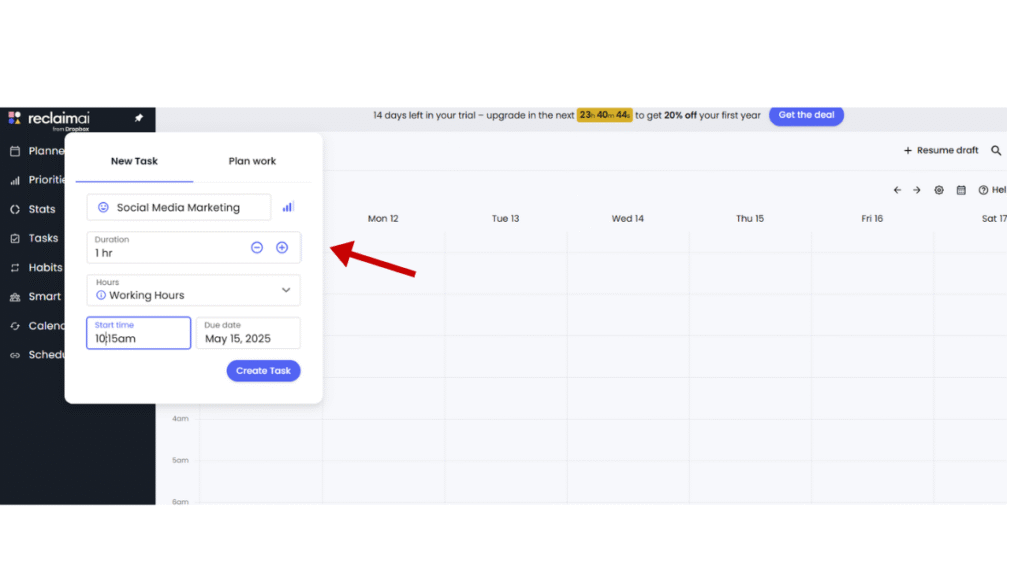Increase duration with the plus button
The width and height of the screenshot is (1024, 576).
(x=282, y=247)
